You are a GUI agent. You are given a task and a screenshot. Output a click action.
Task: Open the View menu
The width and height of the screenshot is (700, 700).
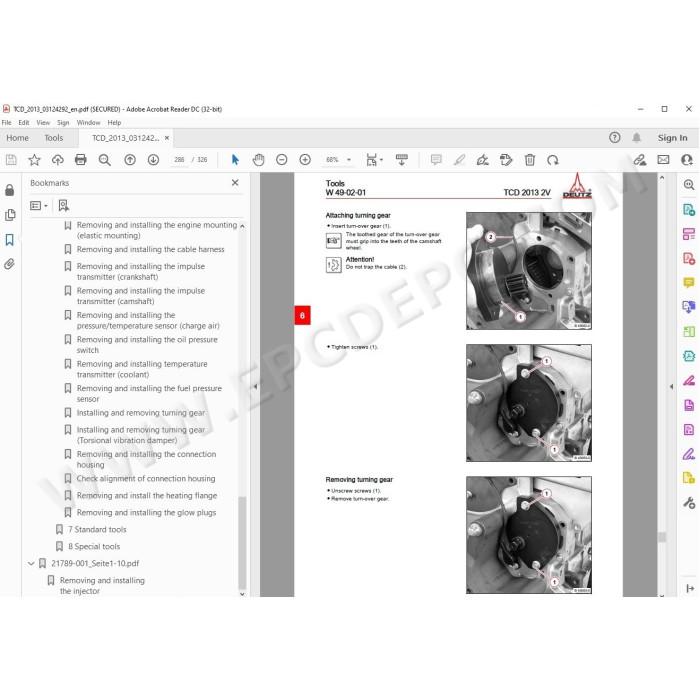coord(43,122)
